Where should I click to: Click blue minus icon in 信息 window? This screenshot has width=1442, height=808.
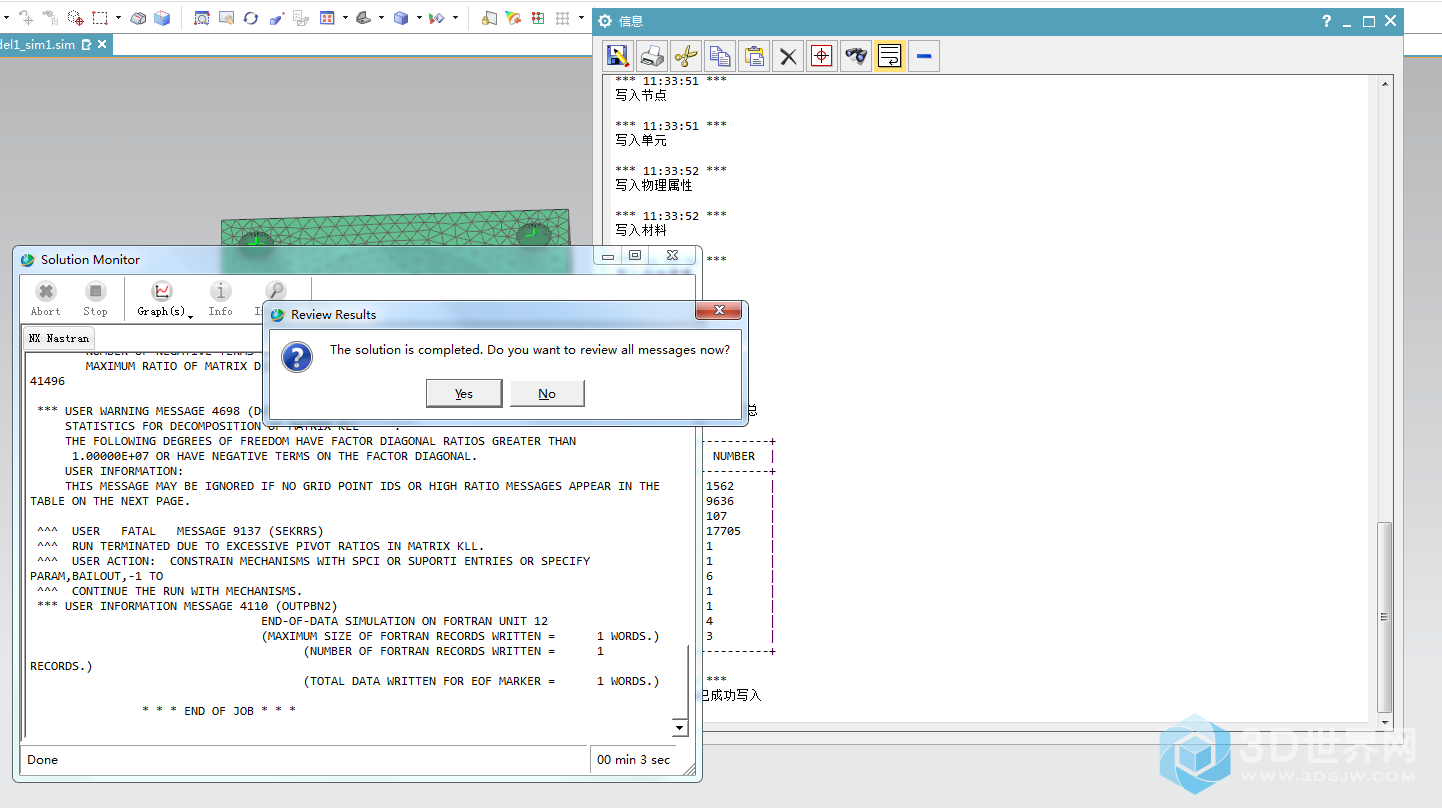pyautogui.click(x=924, y=56)
